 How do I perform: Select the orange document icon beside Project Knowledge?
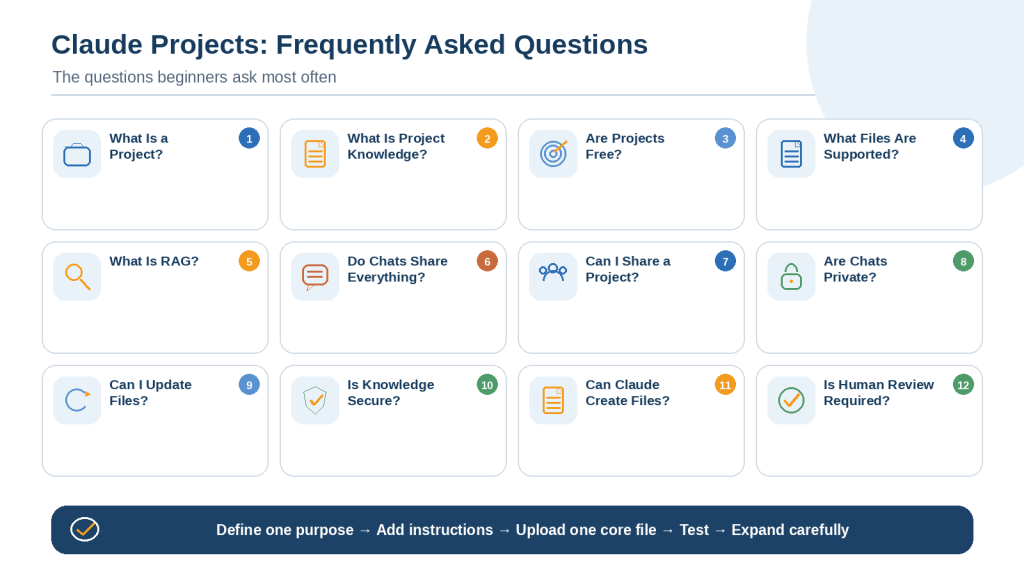pos(315,154)
